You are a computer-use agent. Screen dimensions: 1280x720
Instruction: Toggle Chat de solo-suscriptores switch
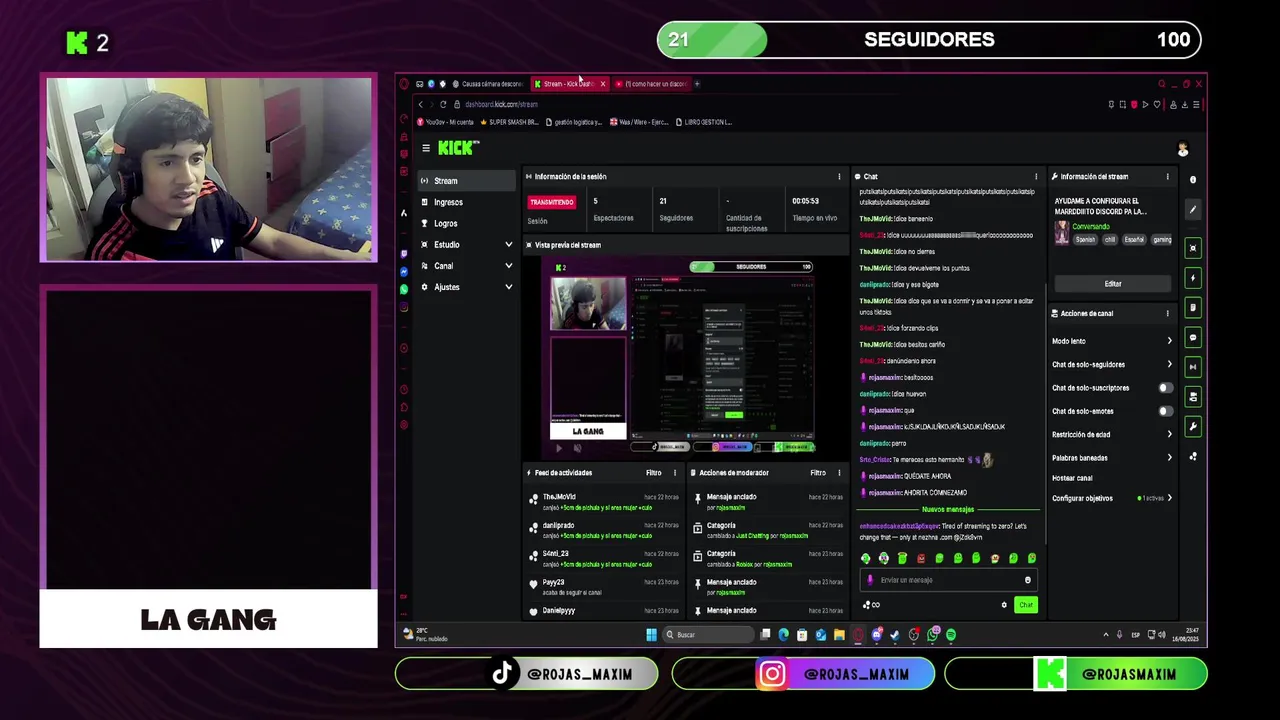point(1165,388)
